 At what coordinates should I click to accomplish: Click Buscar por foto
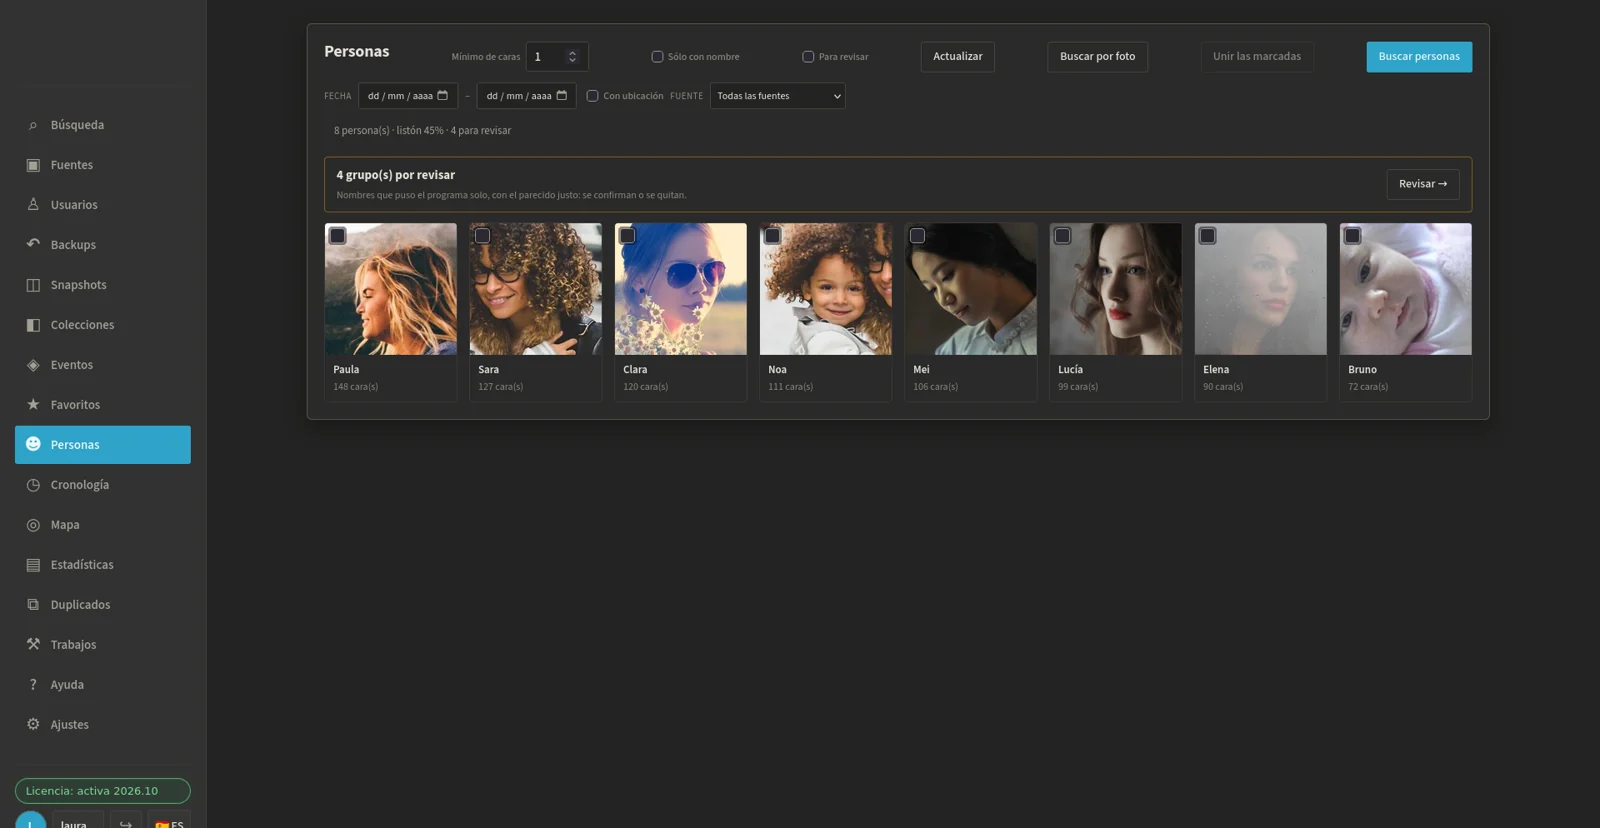click(x=1098, y=57)
